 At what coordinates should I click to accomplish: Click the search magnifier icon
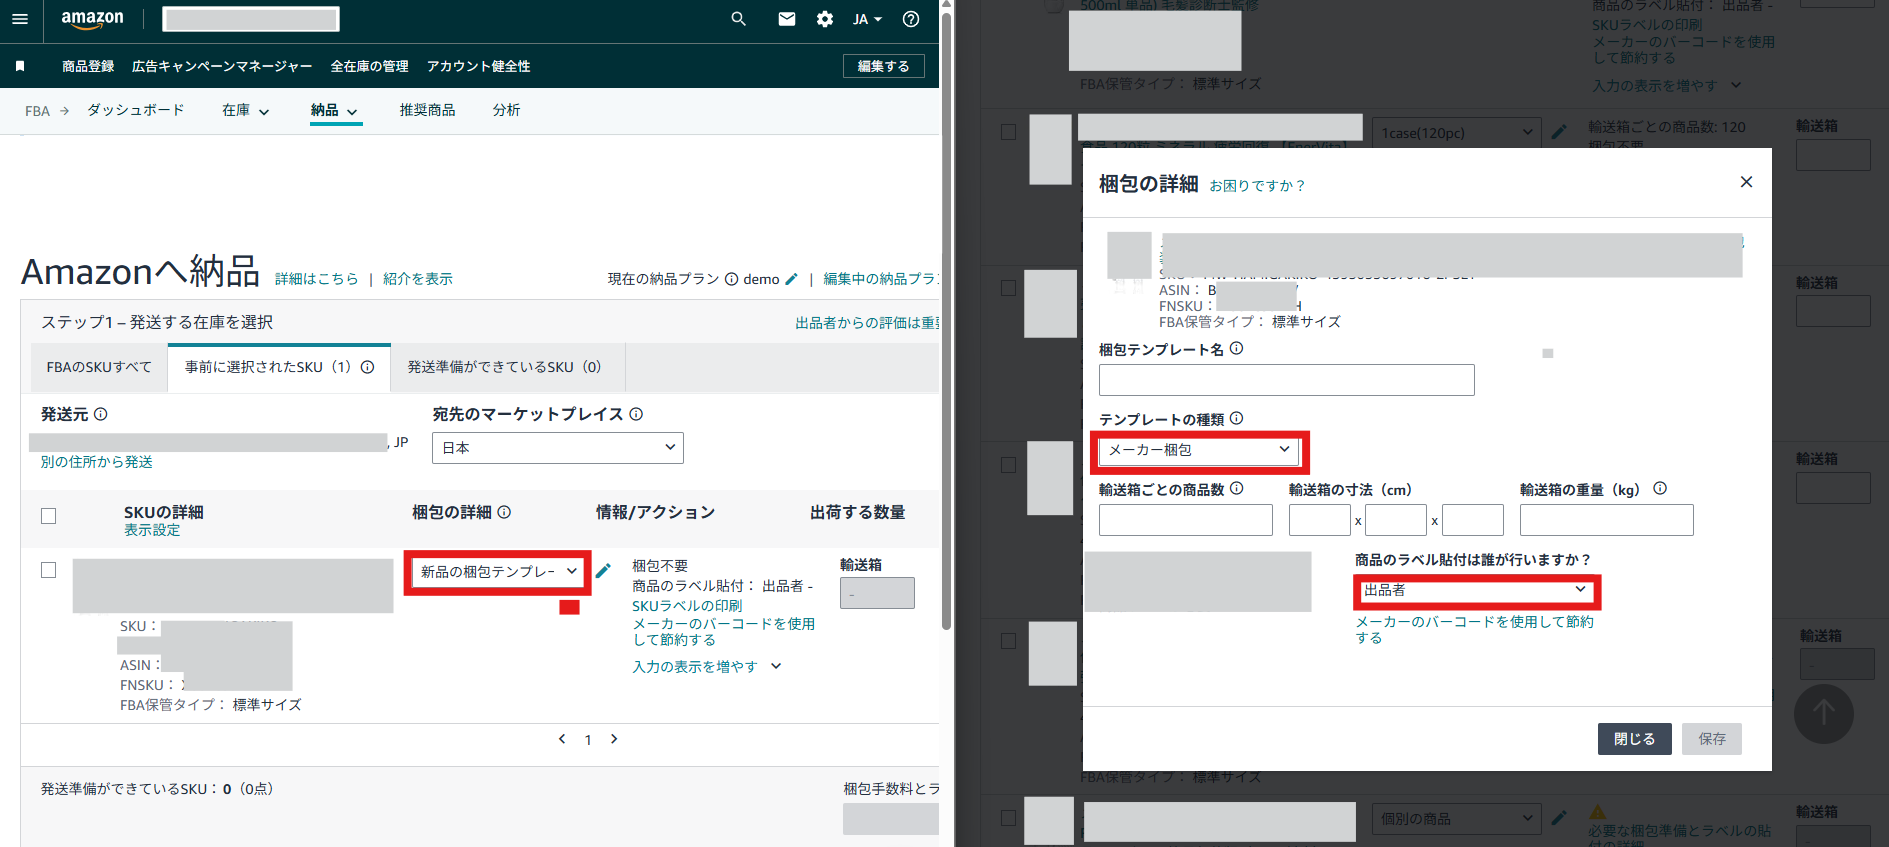738,19
